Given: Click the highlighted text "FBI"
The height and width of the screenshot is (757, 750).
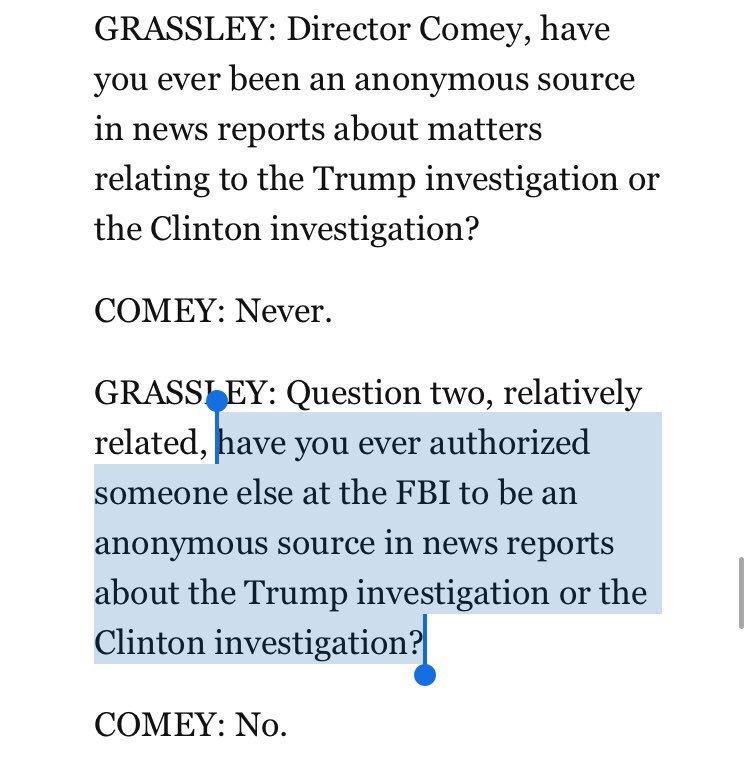Looking at the screenshot, I should [423, 493].
